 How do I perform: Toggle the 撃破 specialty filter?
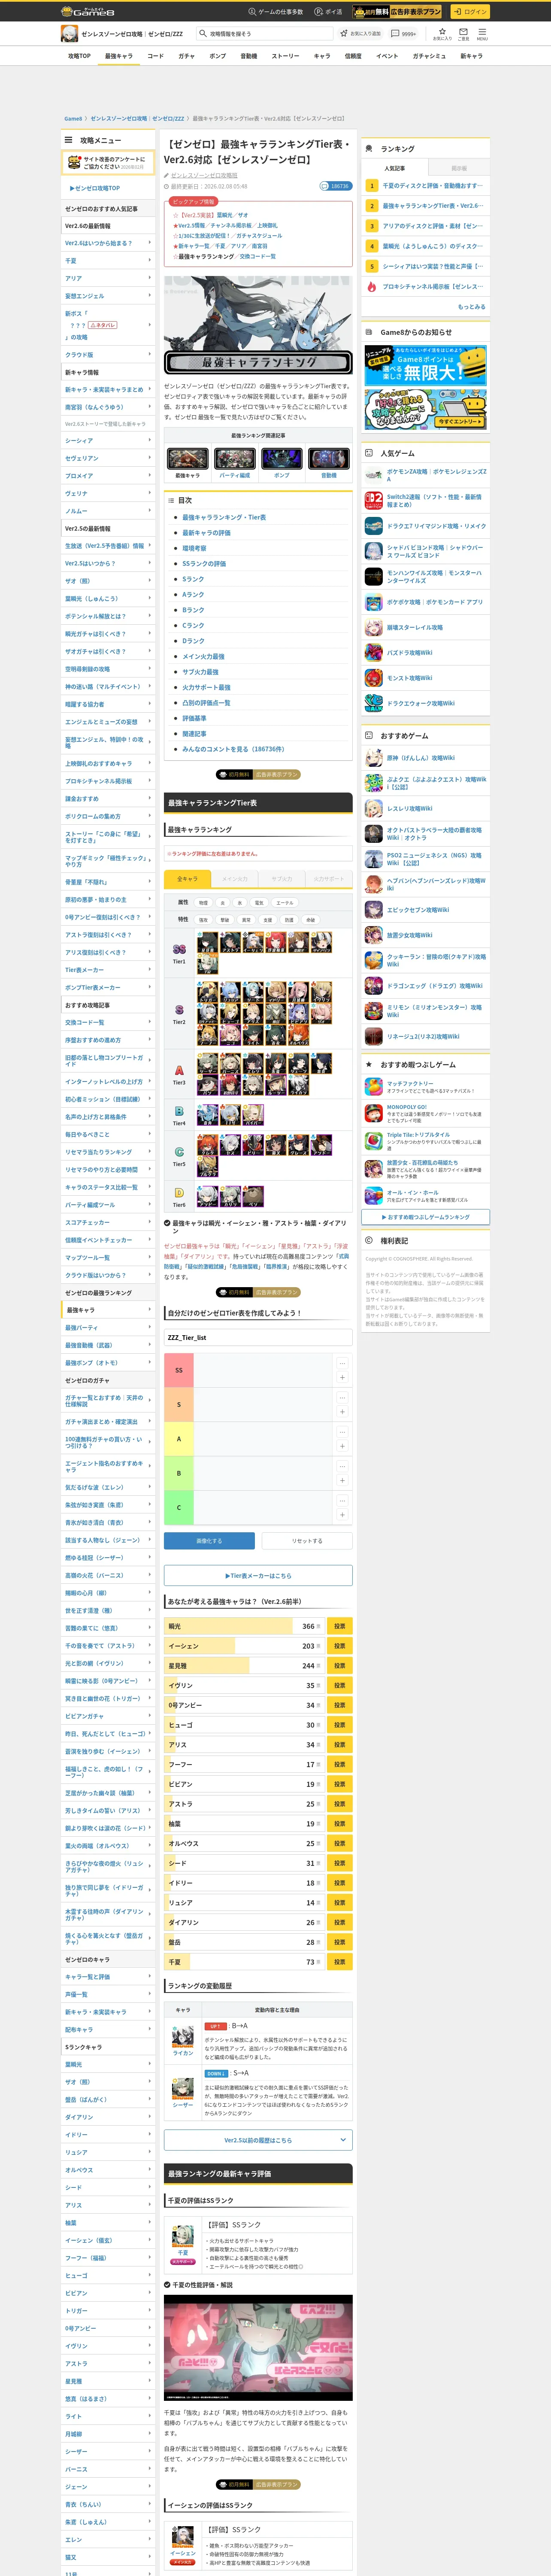tap(225, 920)
